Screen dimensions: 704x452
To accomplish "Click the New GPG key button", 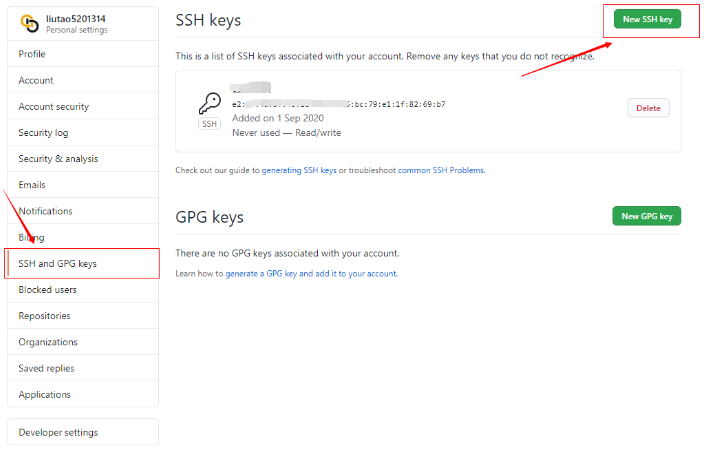I will pyautogui.click(x=646, y=216).
